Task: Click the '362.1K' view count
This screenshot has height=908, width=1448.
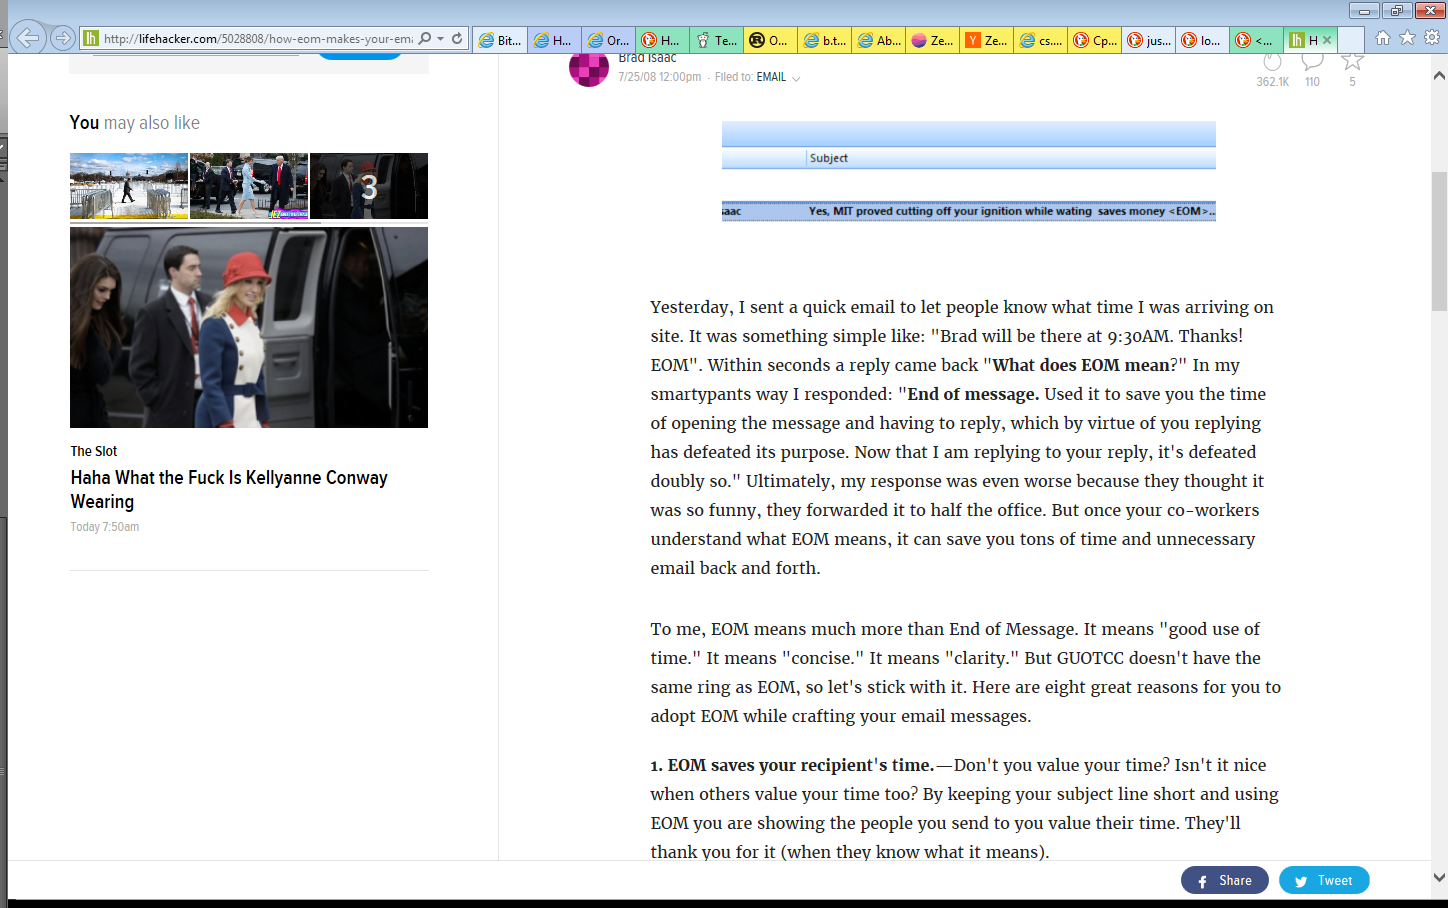Action: (1273, 82)
